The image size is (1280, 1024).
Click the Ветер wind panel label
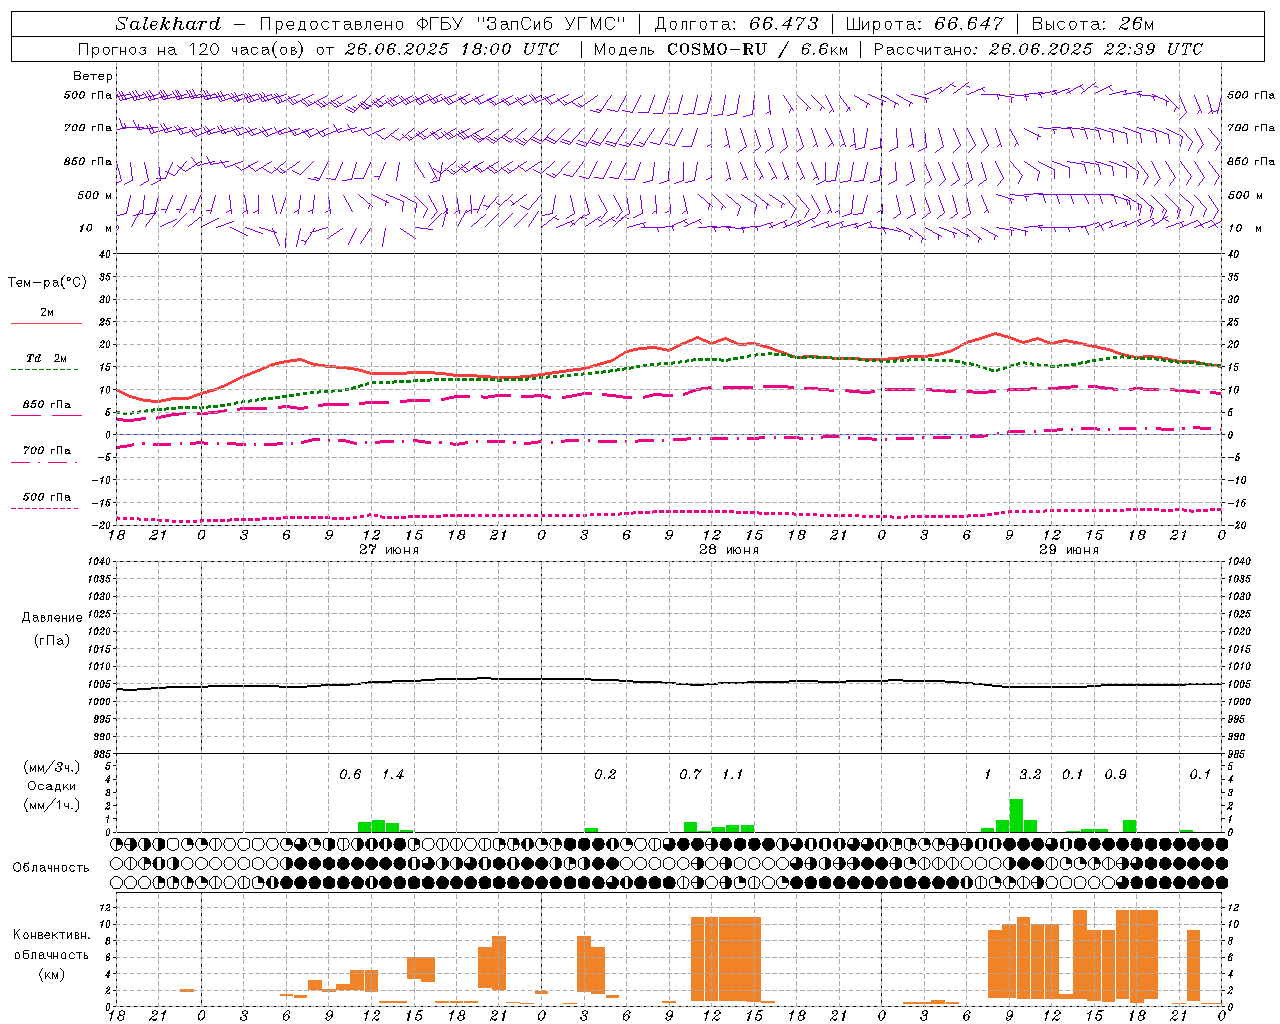pos(93,76)
